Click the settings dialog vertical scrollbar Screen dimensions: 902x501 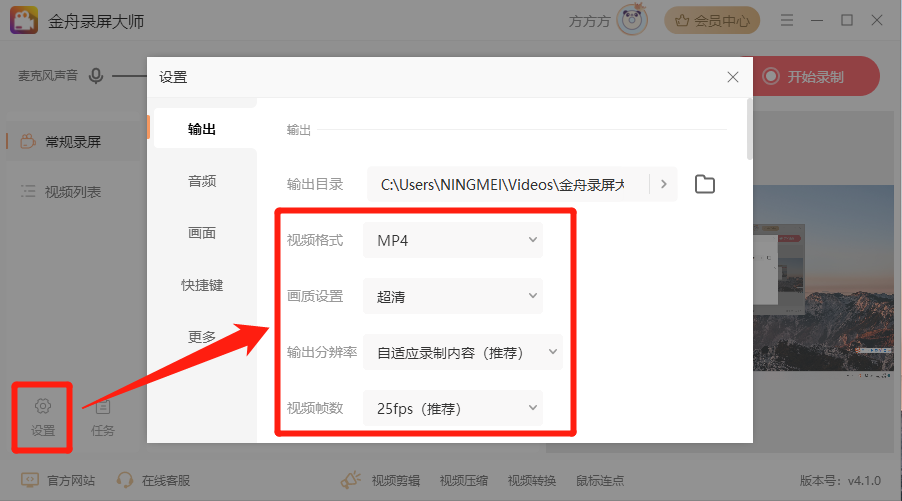click(x=749, y=129)
